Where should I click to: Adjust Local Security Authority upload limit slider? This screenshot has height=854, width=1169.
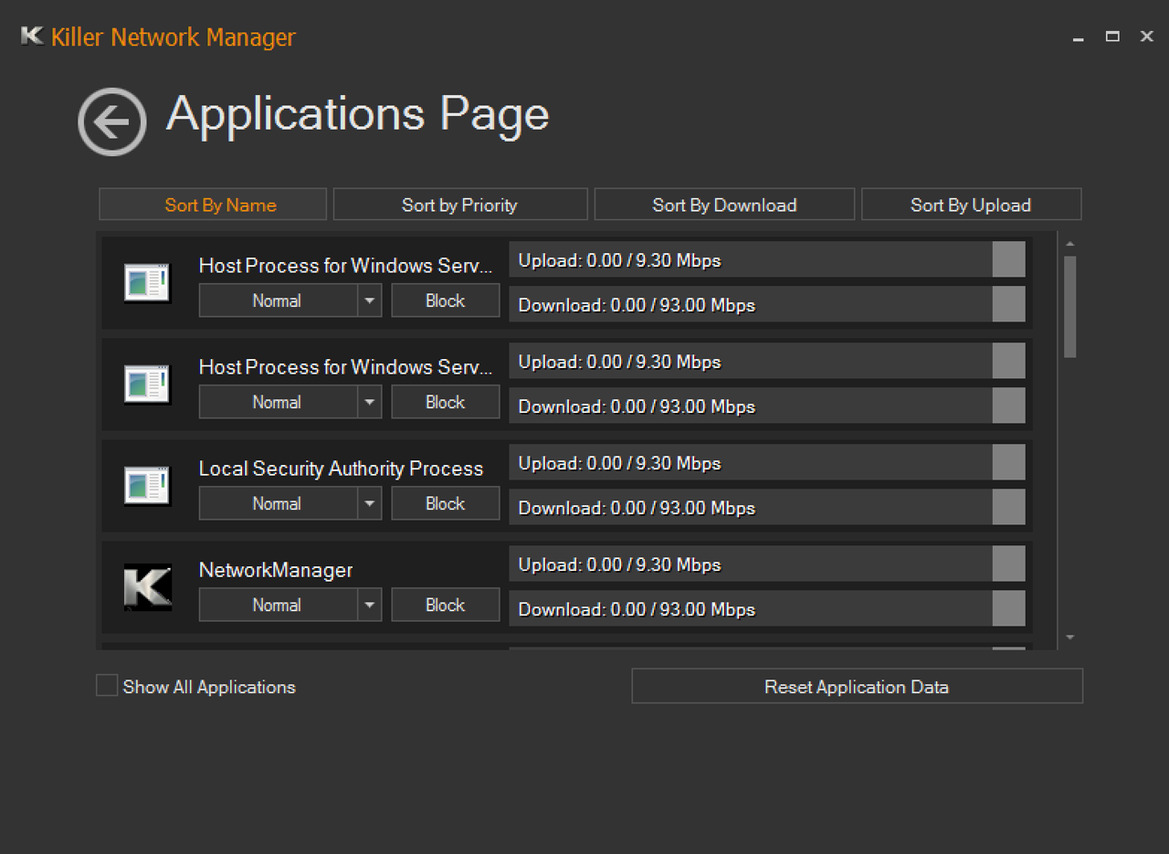point(1009,462)
